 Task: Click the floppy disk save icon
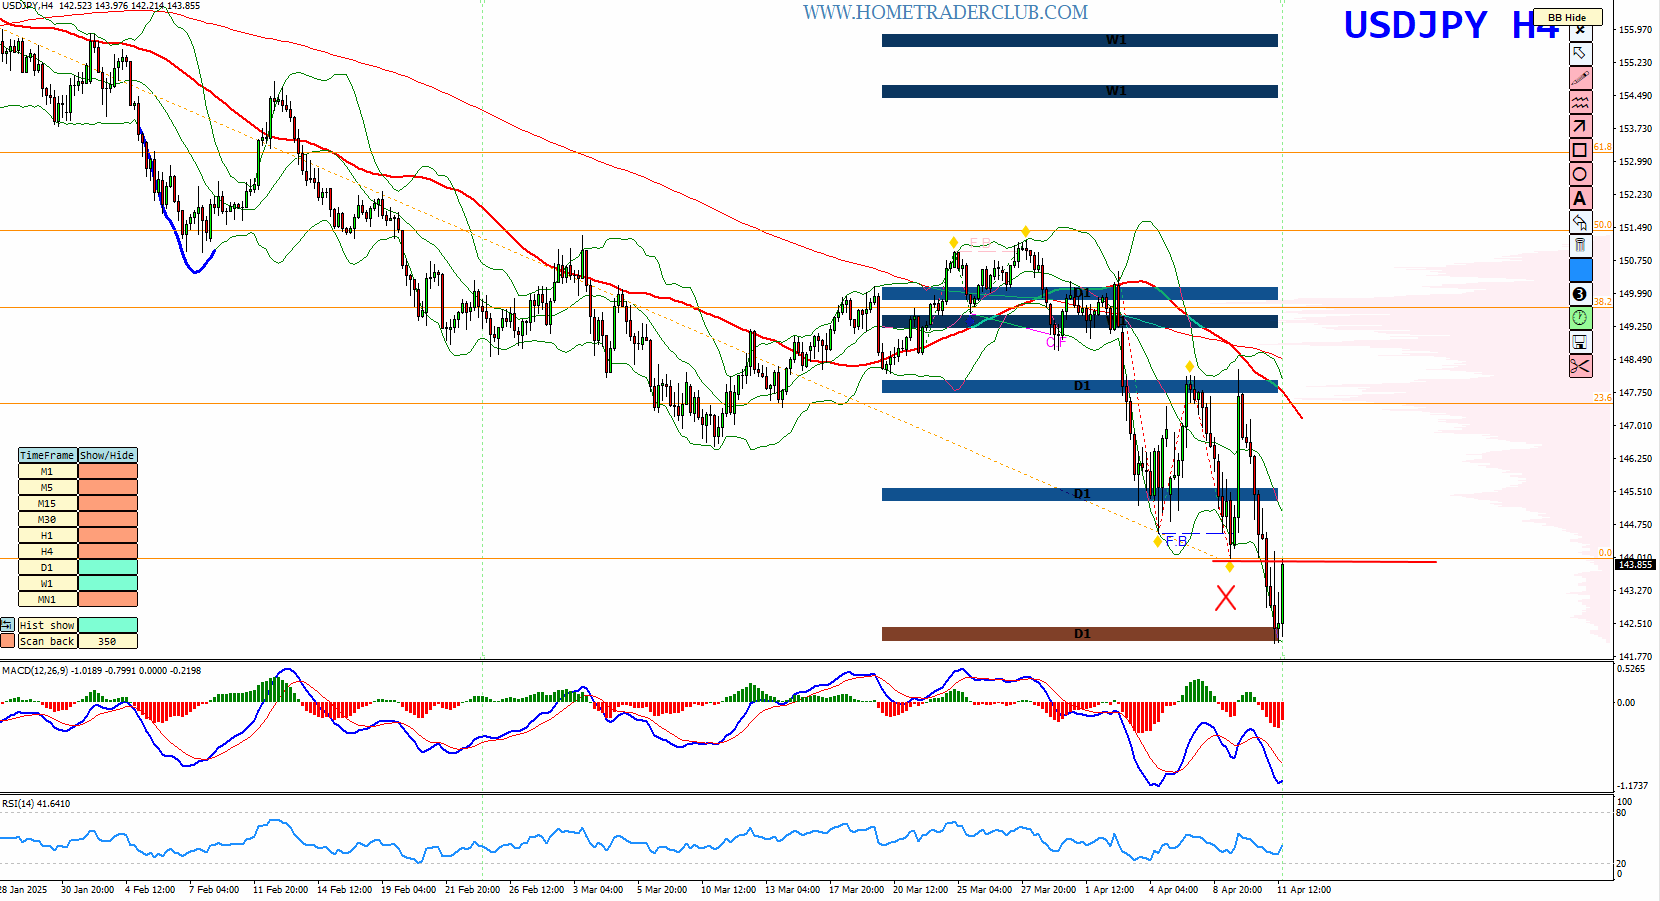1580,342
